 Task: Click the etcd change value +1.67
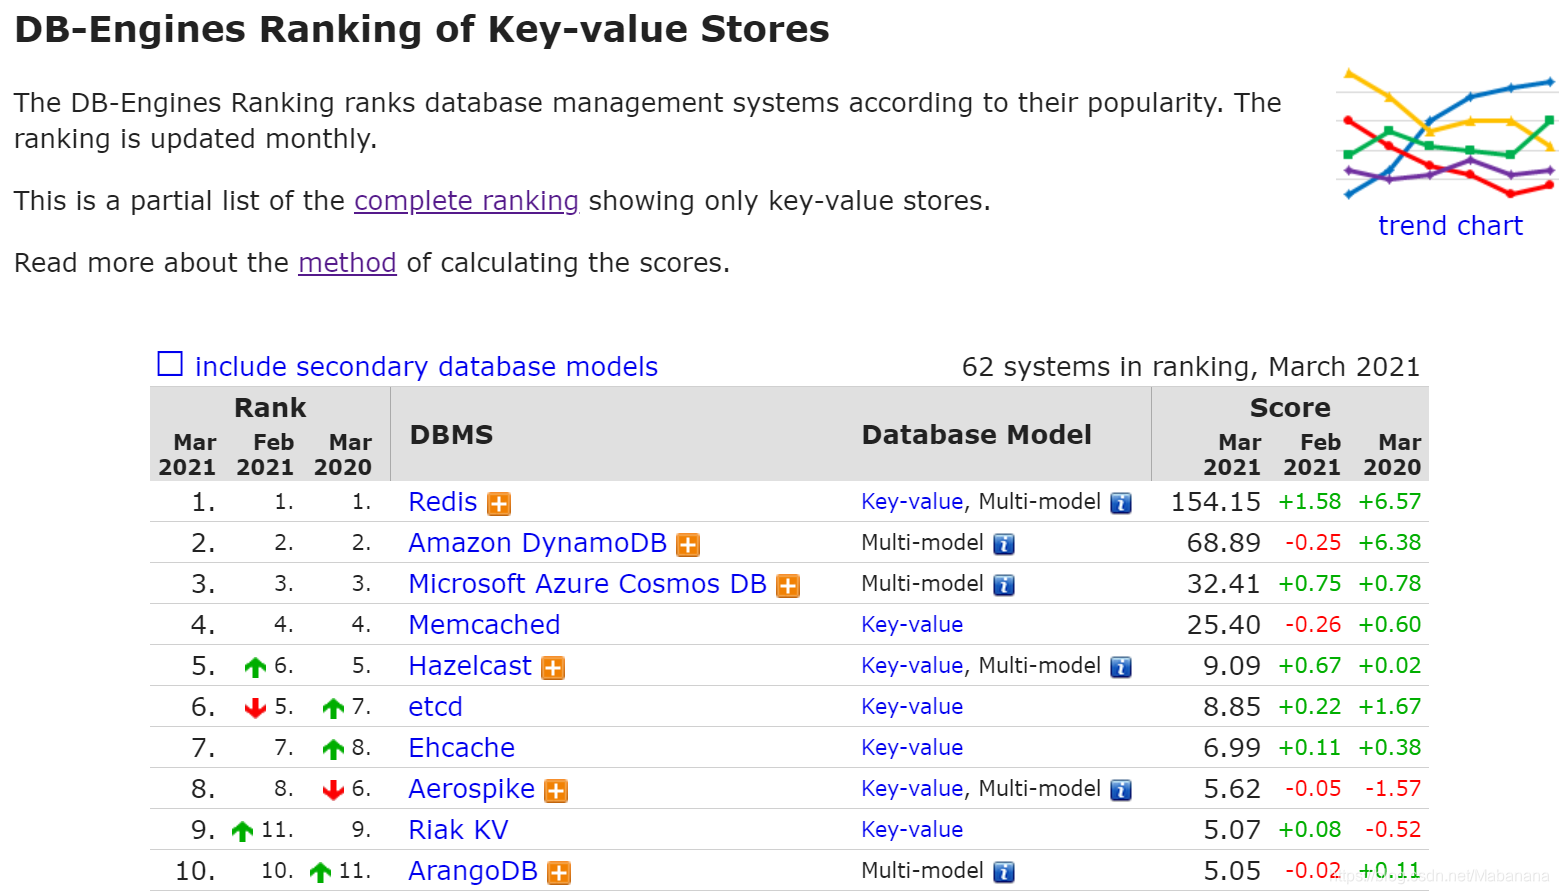(1389, 707)
